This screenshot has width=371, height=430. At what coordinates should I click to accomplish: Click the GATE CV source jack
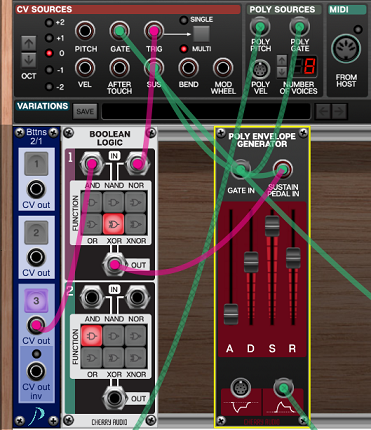point(119,31)
